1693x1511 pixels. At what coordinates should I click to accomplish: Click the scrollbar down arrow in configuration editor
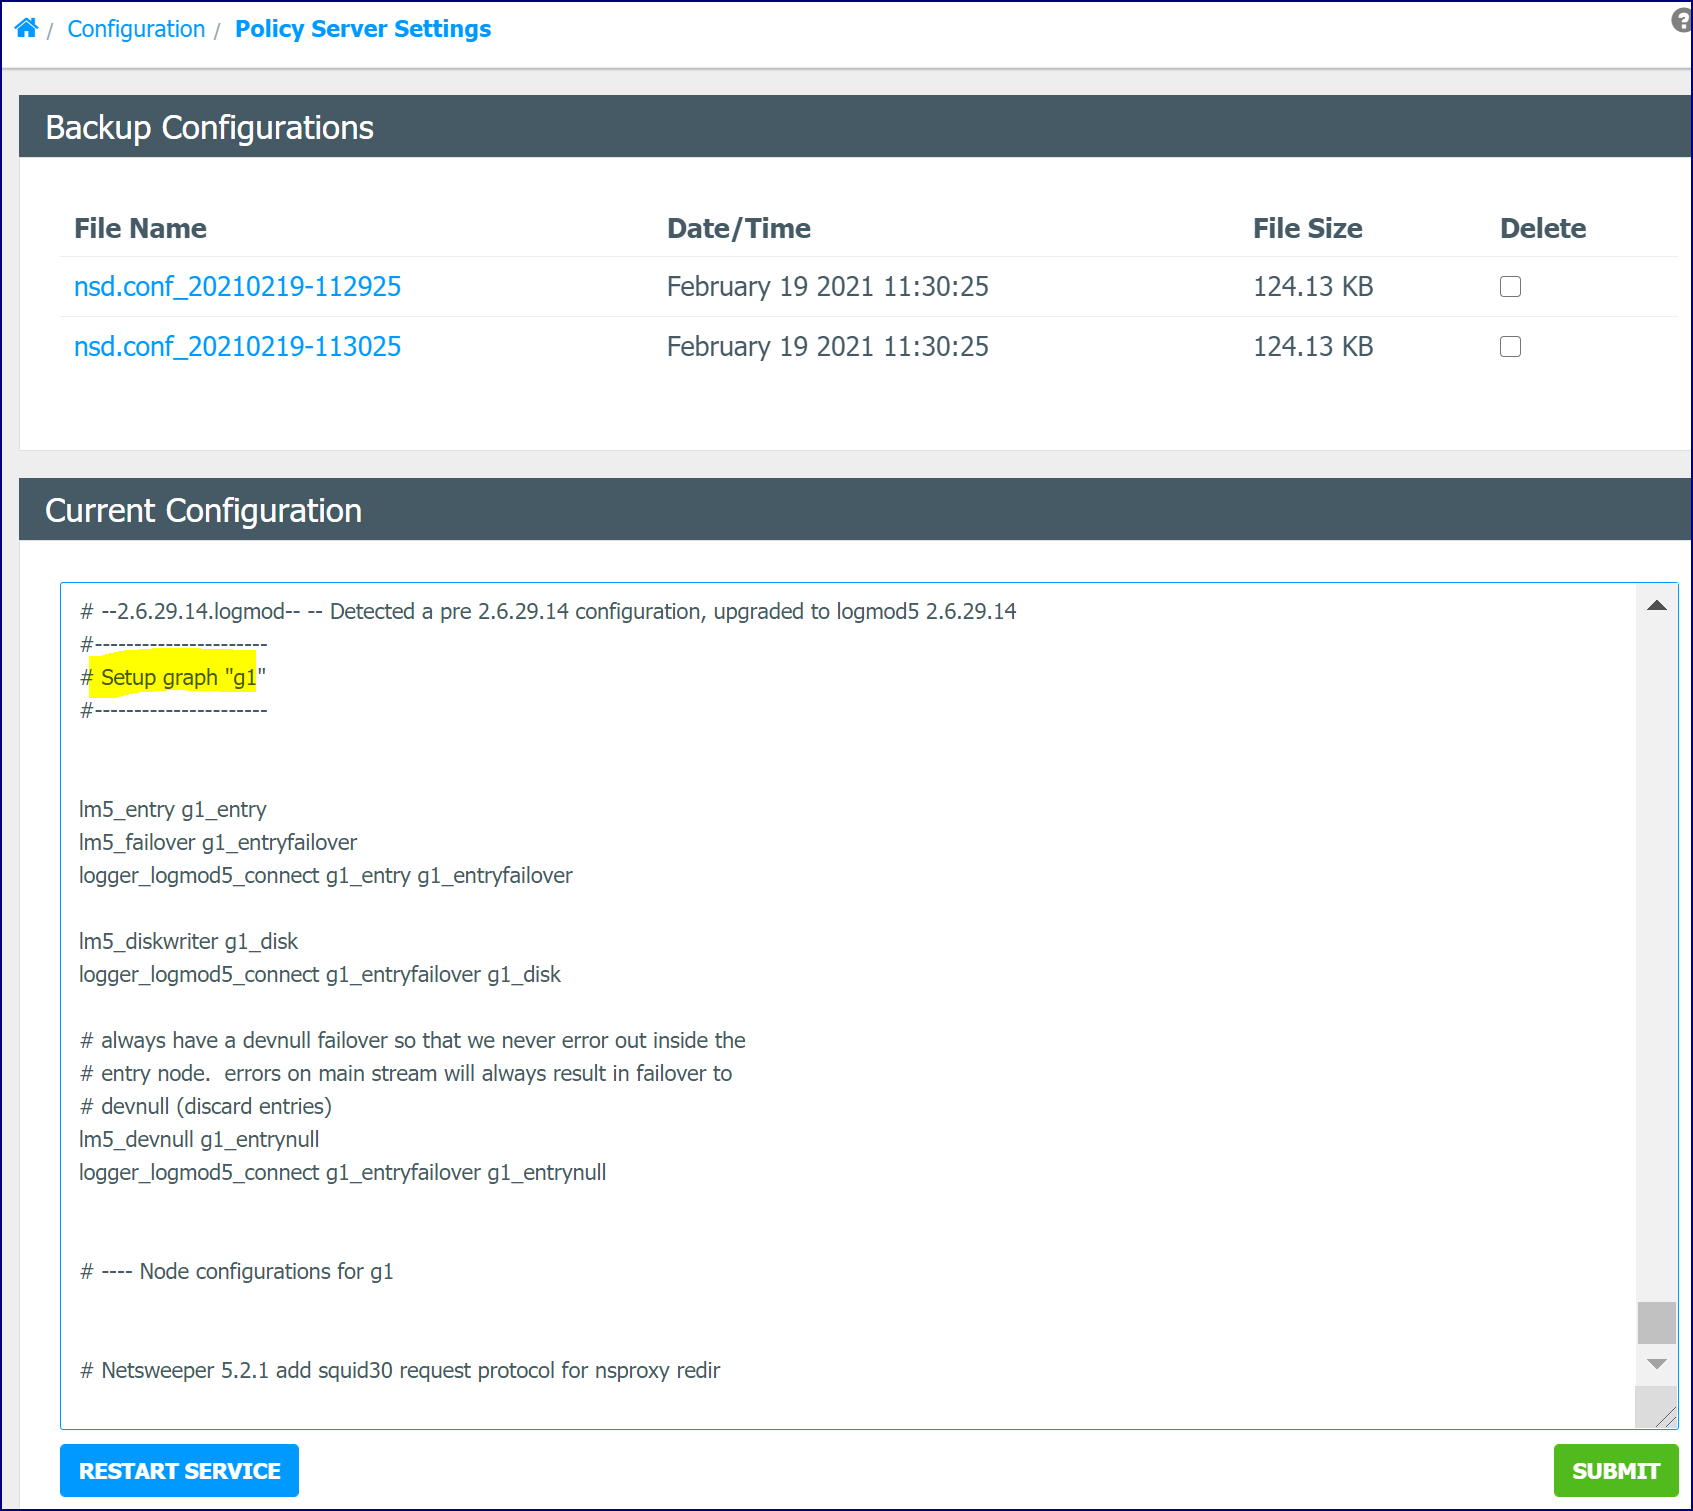[x=1657, y=1364]
